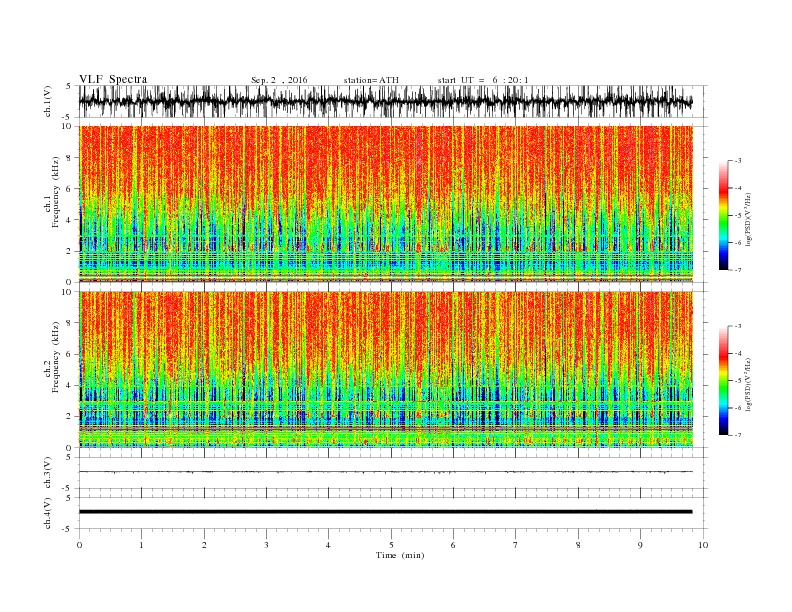Click tick label 6 on Time axis
792x612 pixels.
[454, 545]
